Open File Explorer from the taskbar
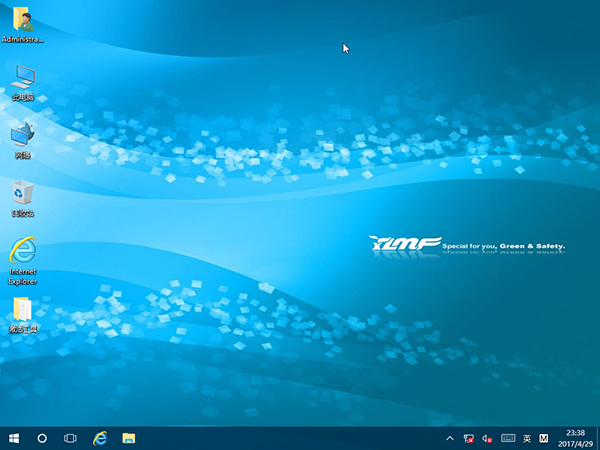The height and width of the screenshot is (450, 600). (x=129, y=438)
